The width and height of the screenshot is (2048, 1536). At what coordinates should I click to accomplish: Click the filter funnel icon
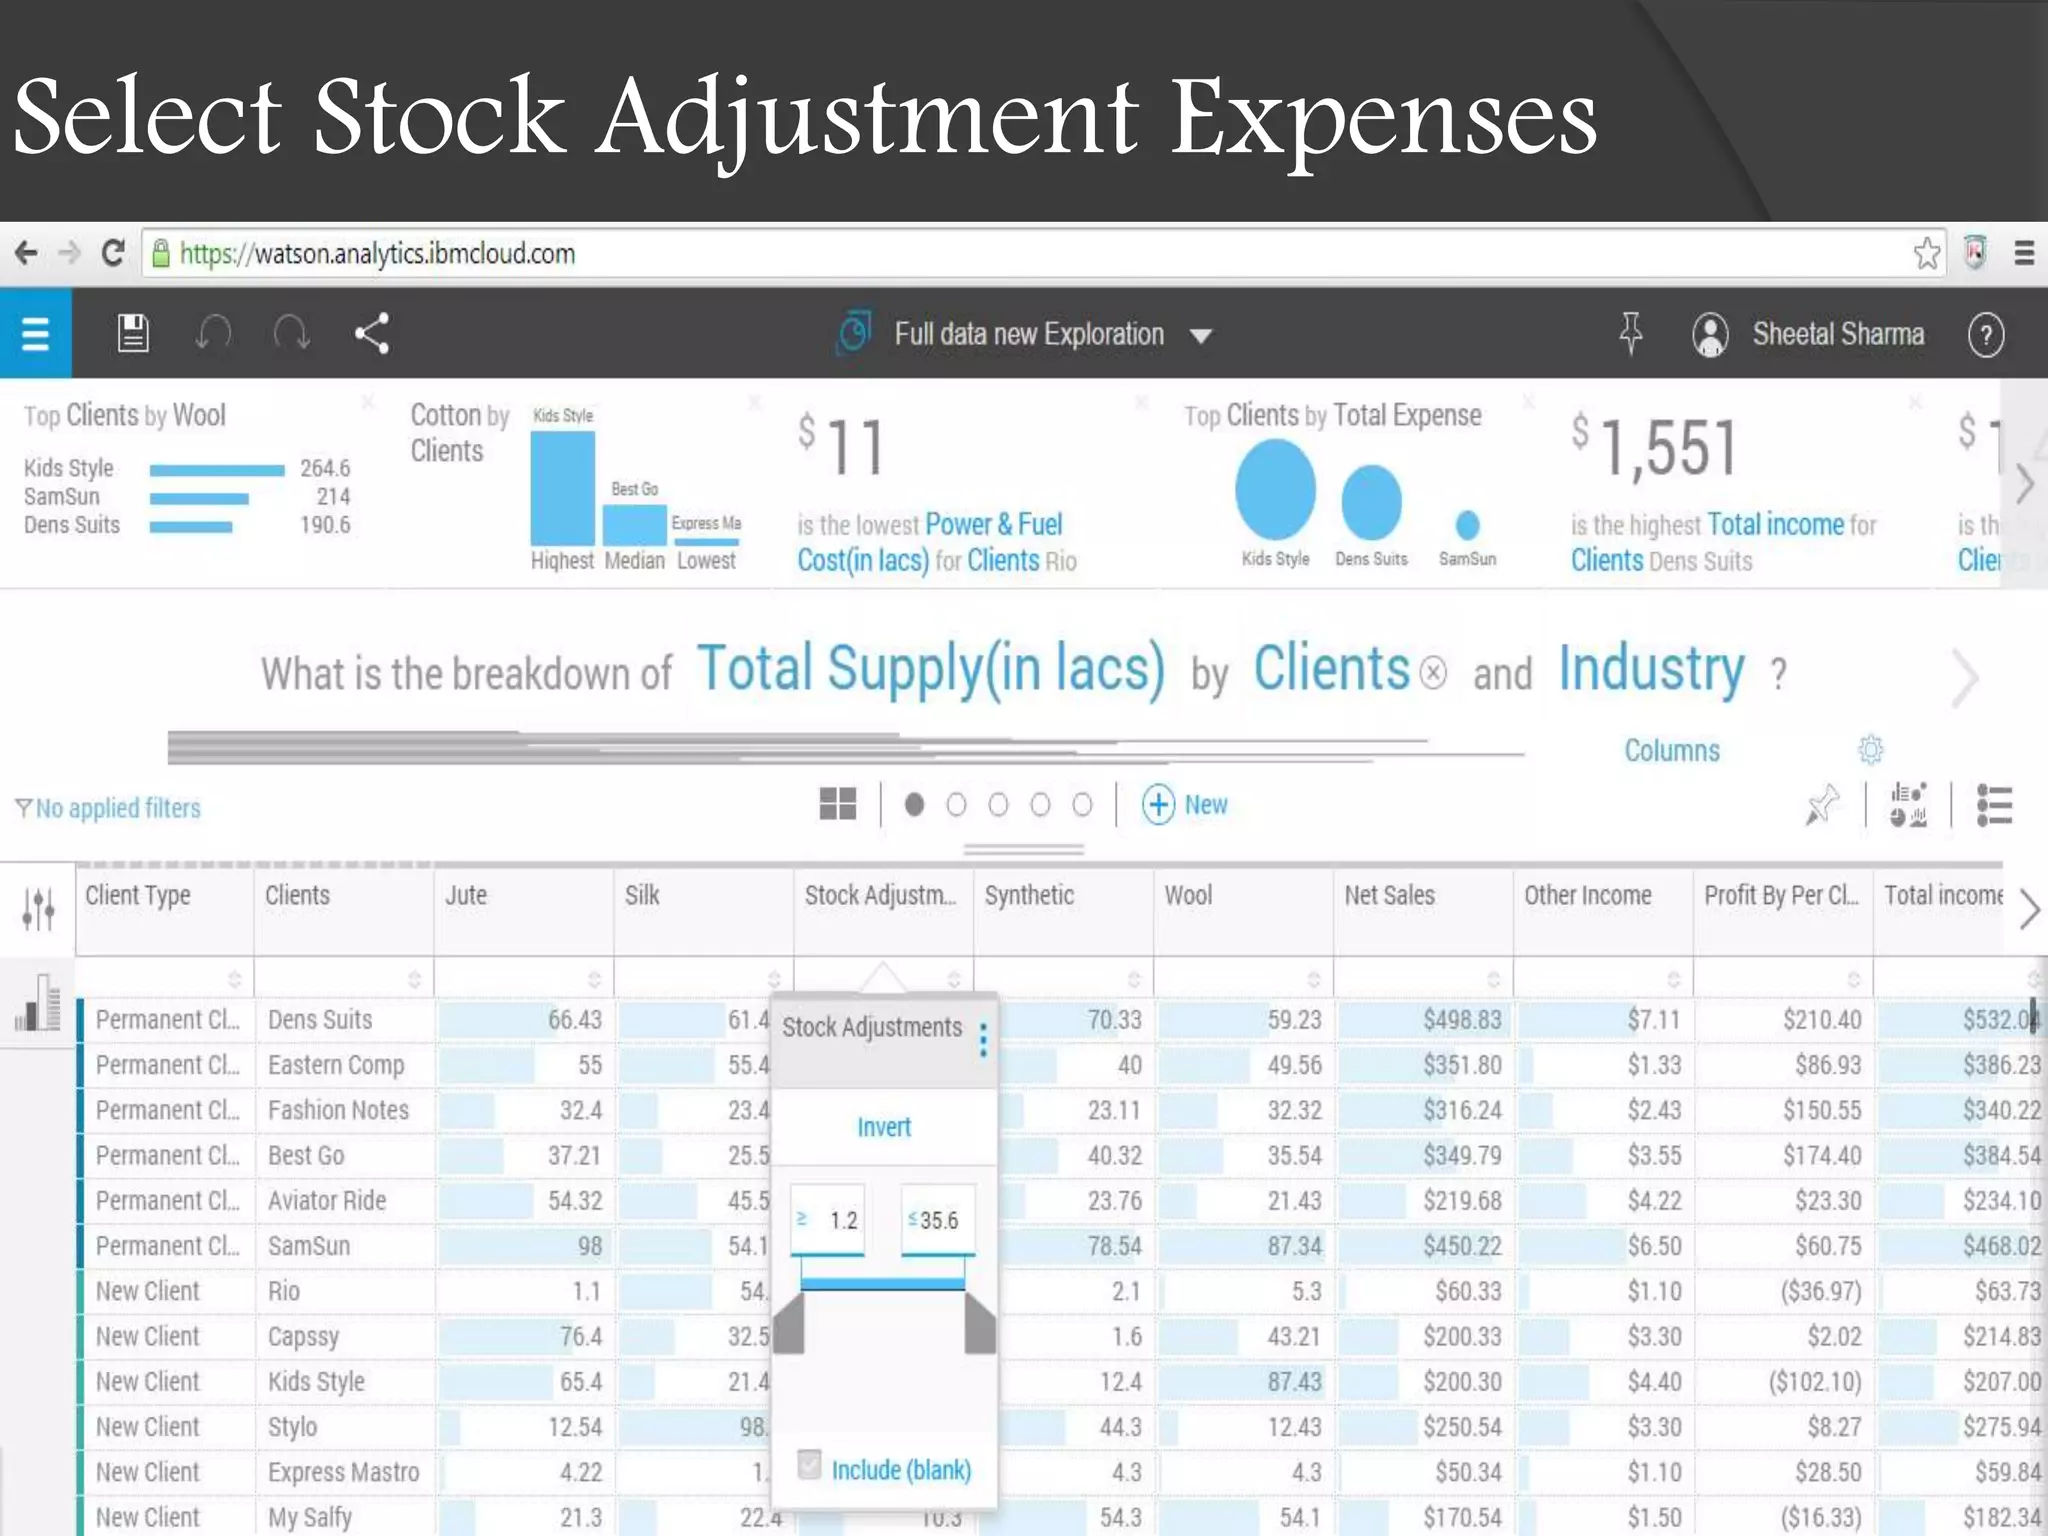coord(23,808)
